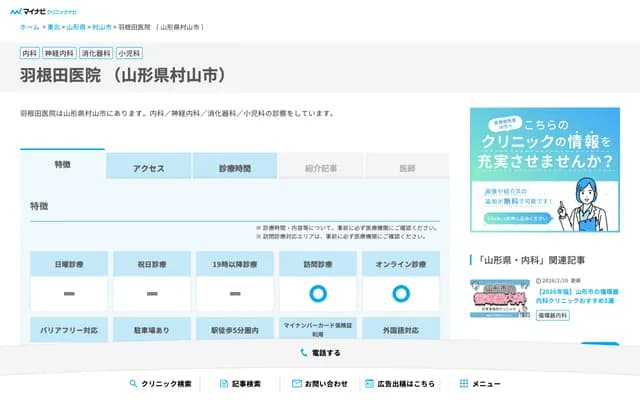Viewport: 640px width, 400px height.
Task: Click the phone icon beside 電話する
Action: tap(304, 353)
